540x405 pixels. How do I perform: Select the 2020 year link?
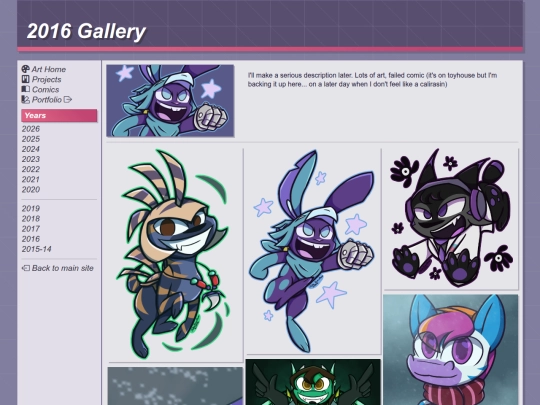click(31, 189)
